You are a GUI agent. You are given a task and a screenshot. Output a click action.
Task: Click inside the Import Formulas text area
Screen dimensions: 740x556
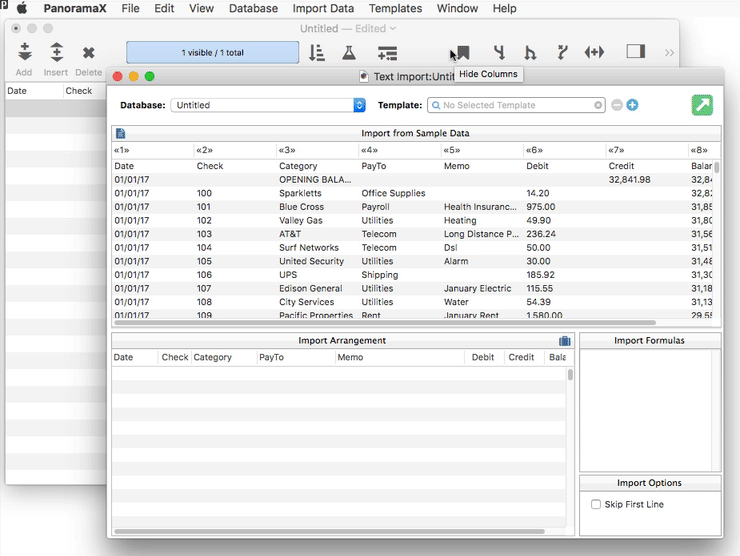(x=645, y=410)
